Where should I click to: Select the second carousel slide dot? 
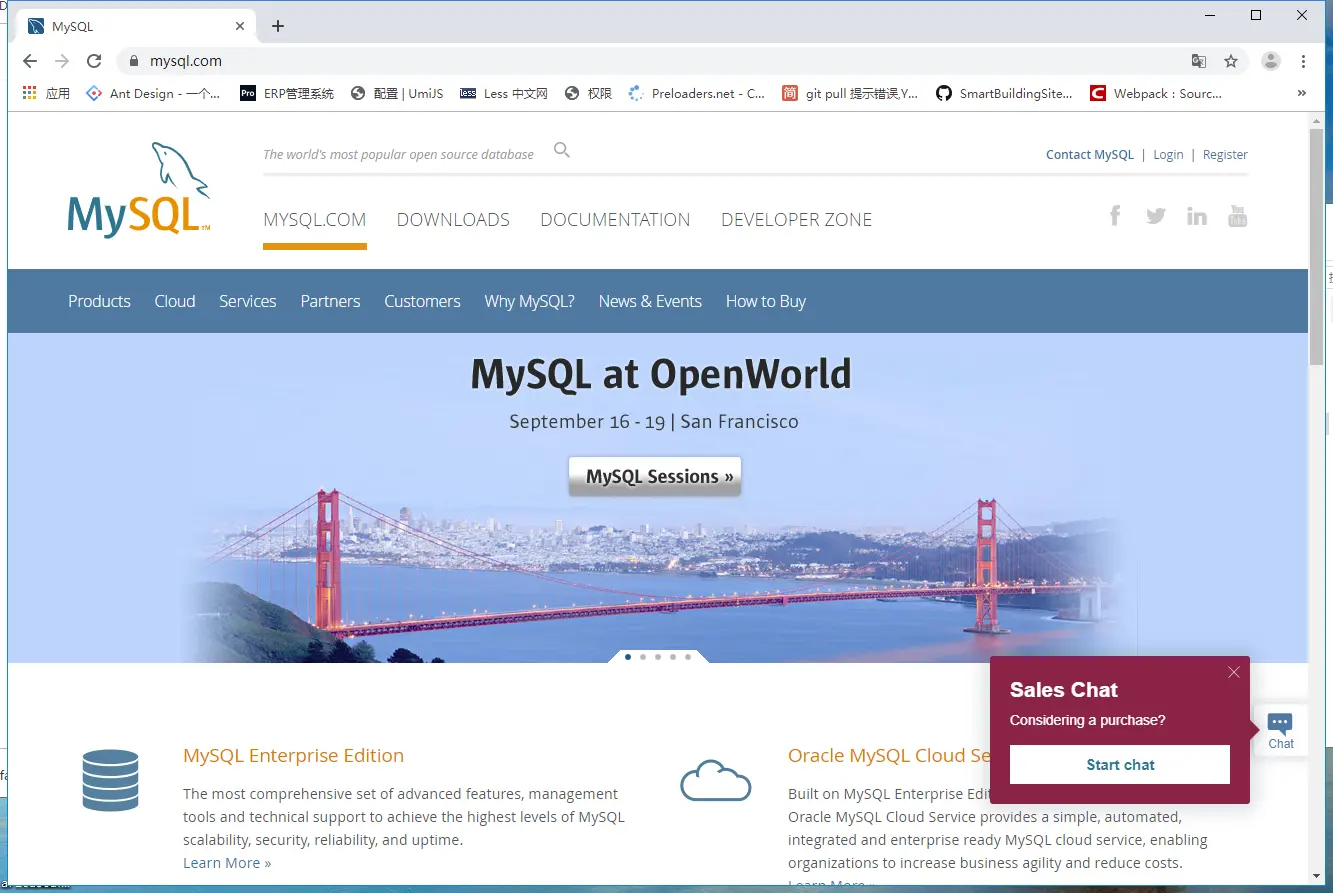click(643, 657)
